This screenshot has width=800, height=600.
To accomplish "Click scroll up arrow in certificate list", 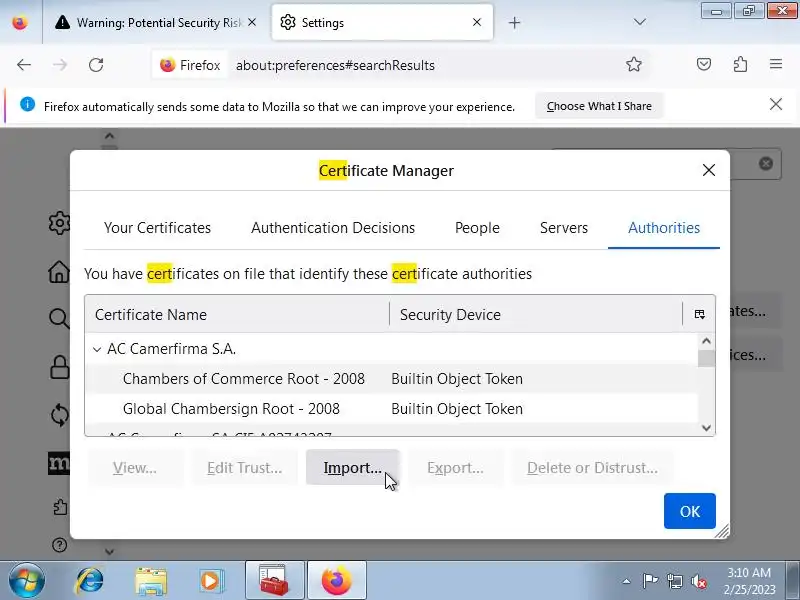I will tap(706, 341).
